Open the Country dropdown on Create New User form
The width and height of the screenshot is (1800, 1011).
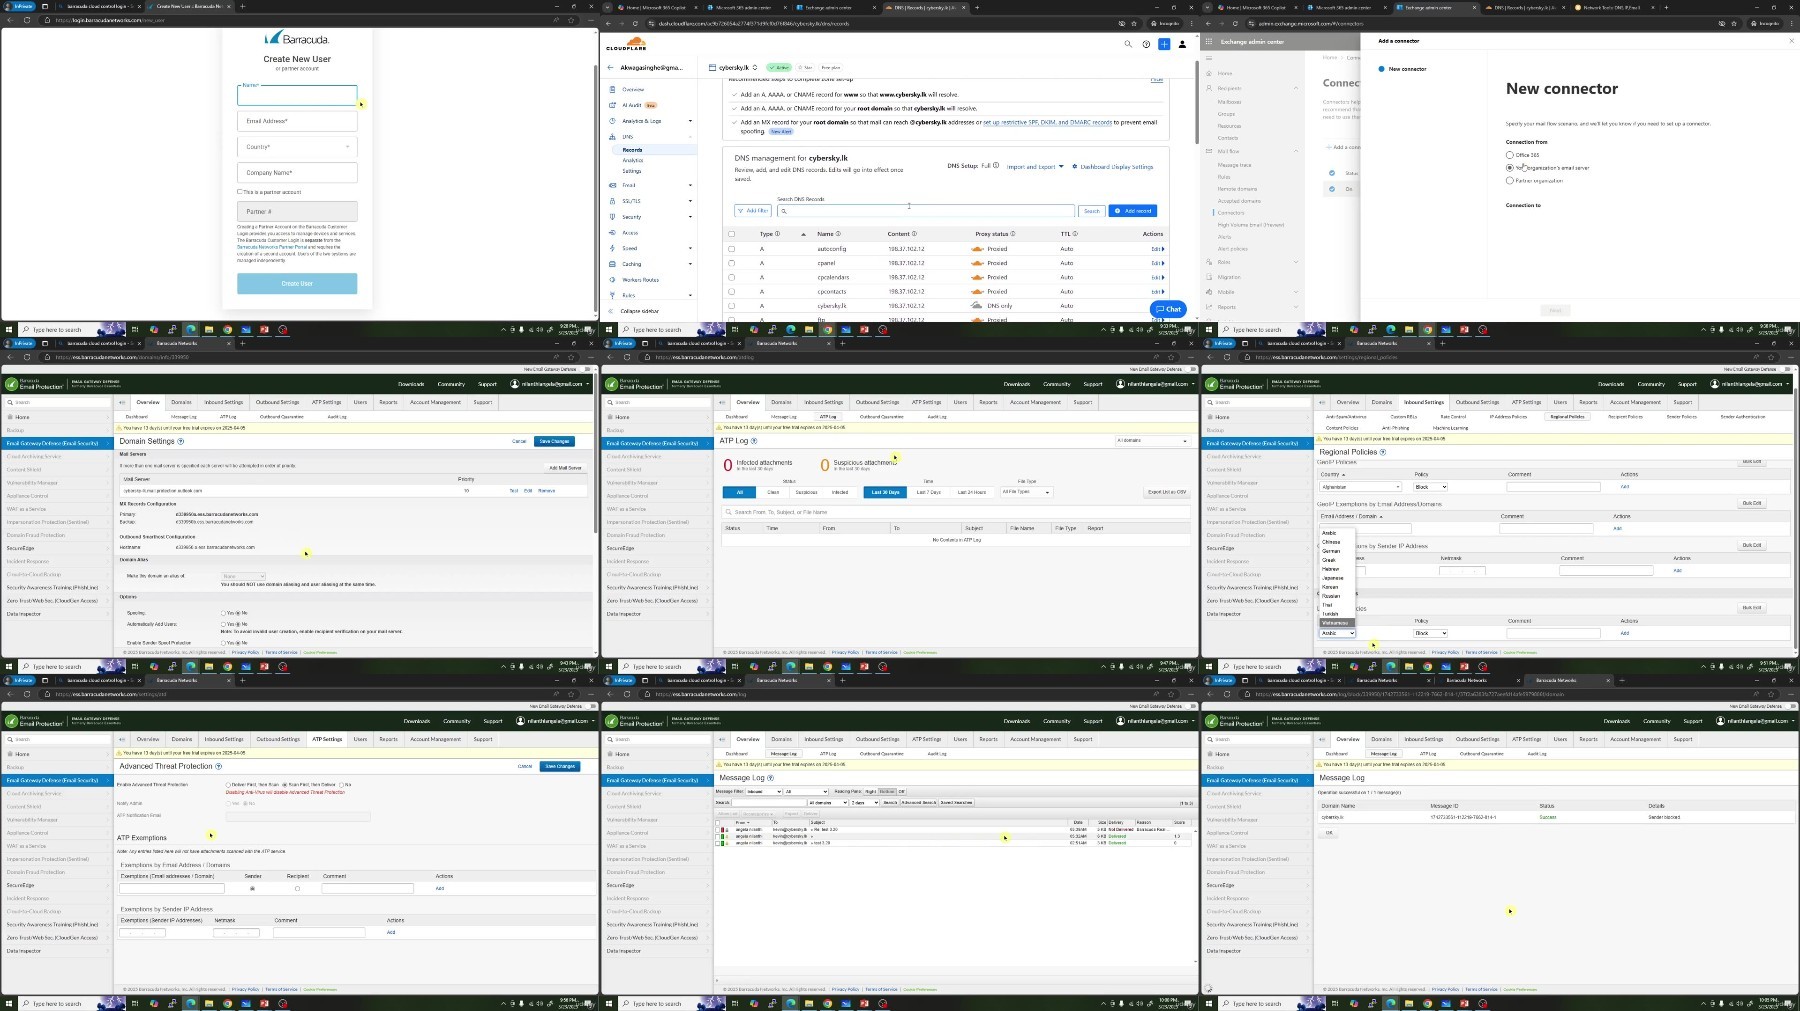click(x=297, y=147)
